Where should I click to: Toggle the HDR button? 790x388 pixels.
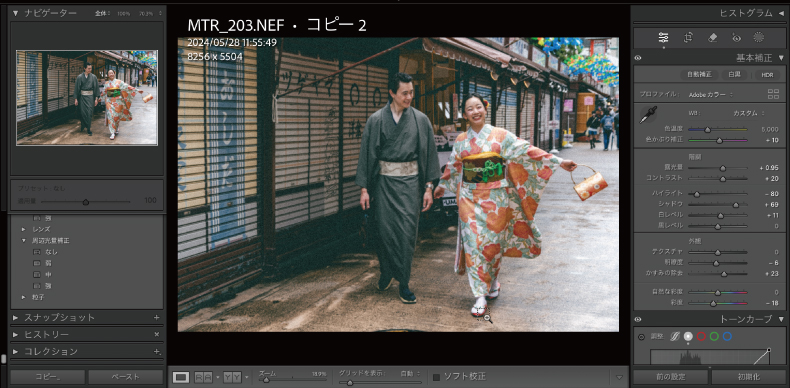coord(767,75)
